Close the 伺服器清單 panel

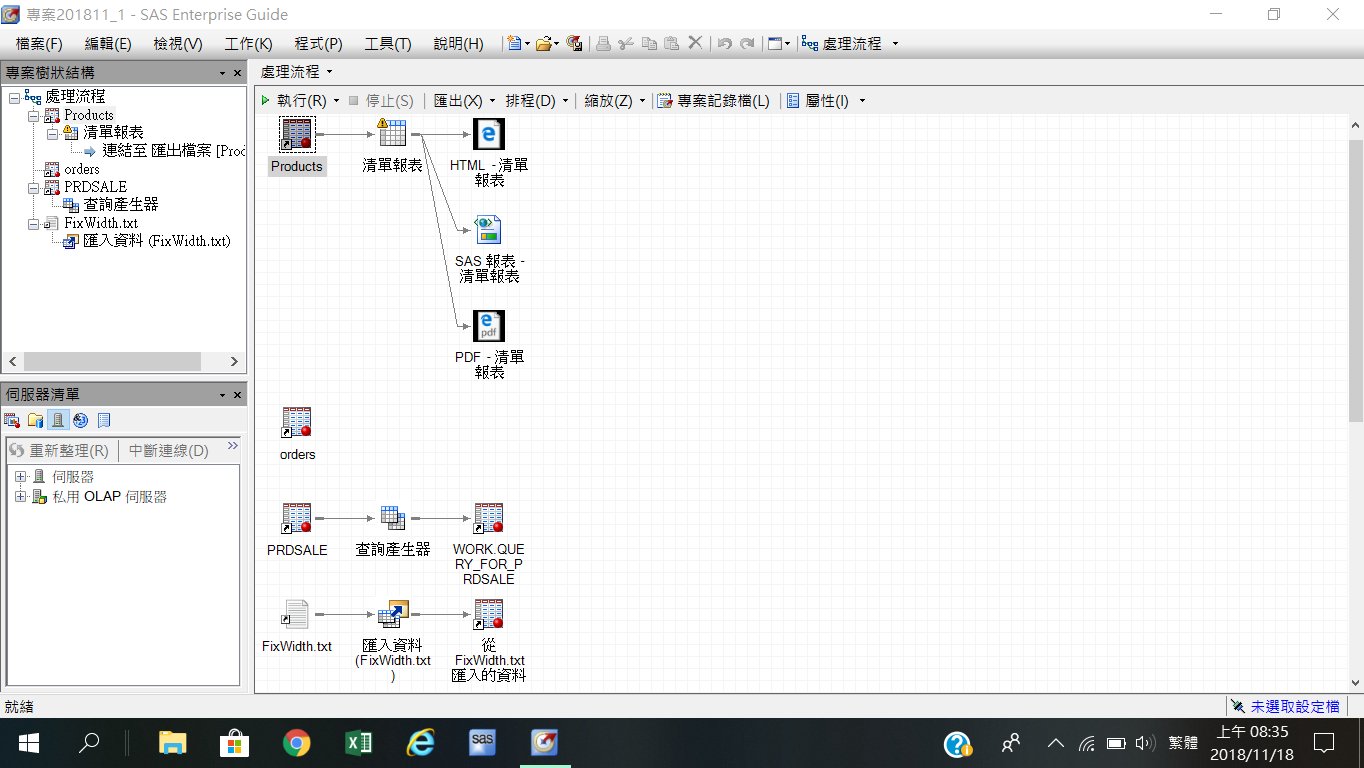pyautogui.click(x=238, y=395)
